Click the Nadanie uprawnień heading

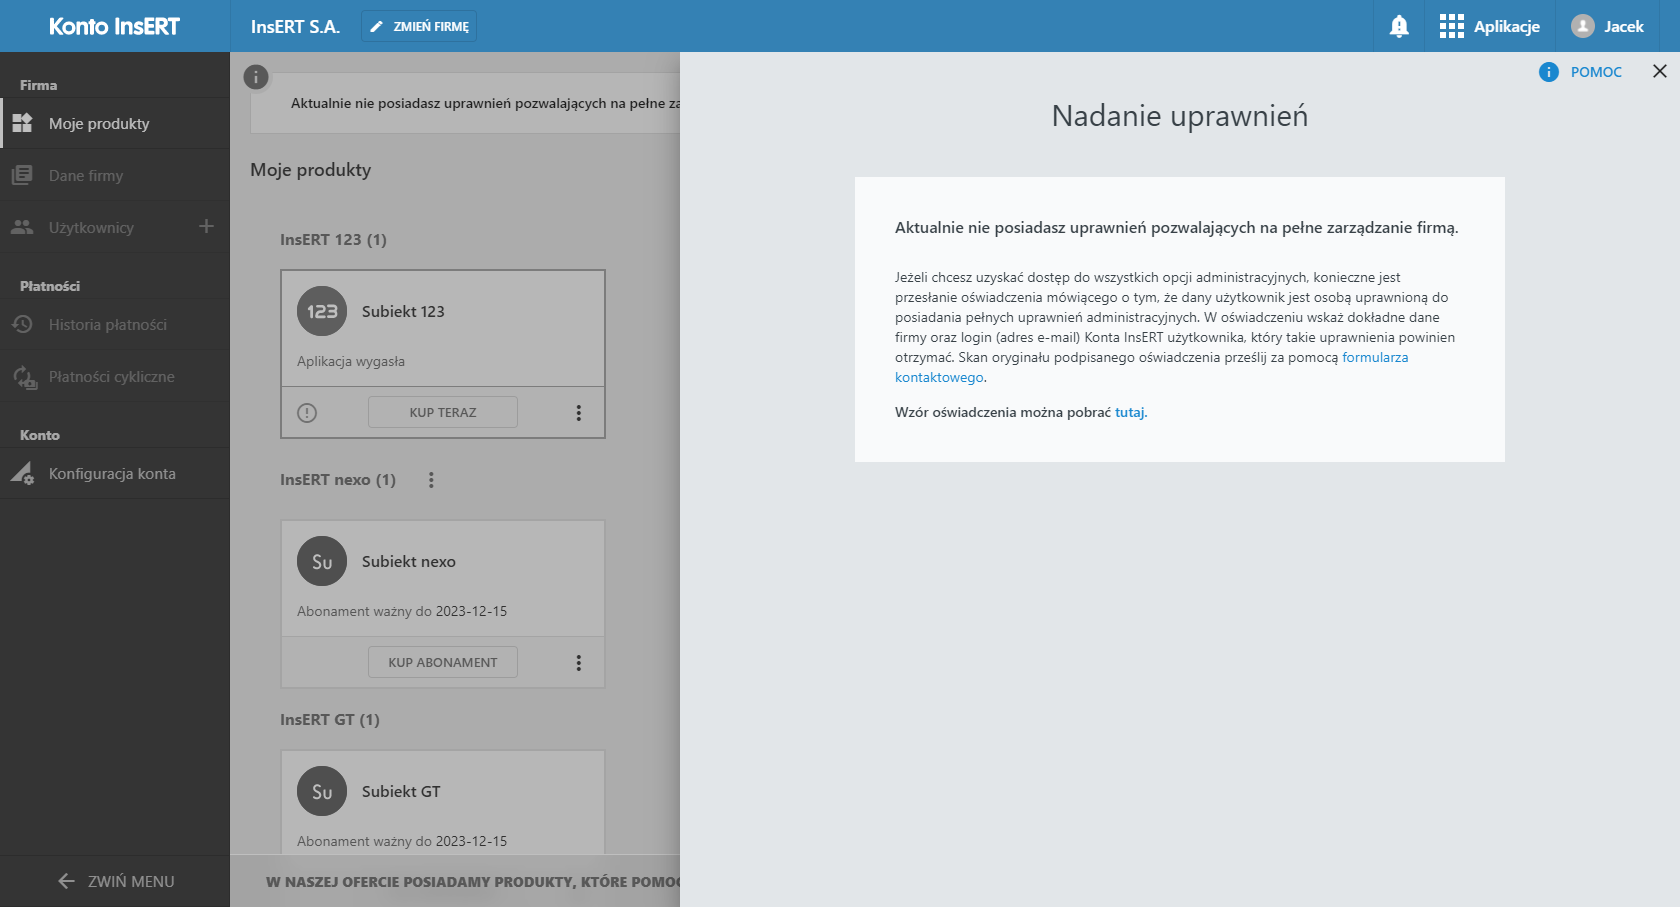pos(1180,116)
